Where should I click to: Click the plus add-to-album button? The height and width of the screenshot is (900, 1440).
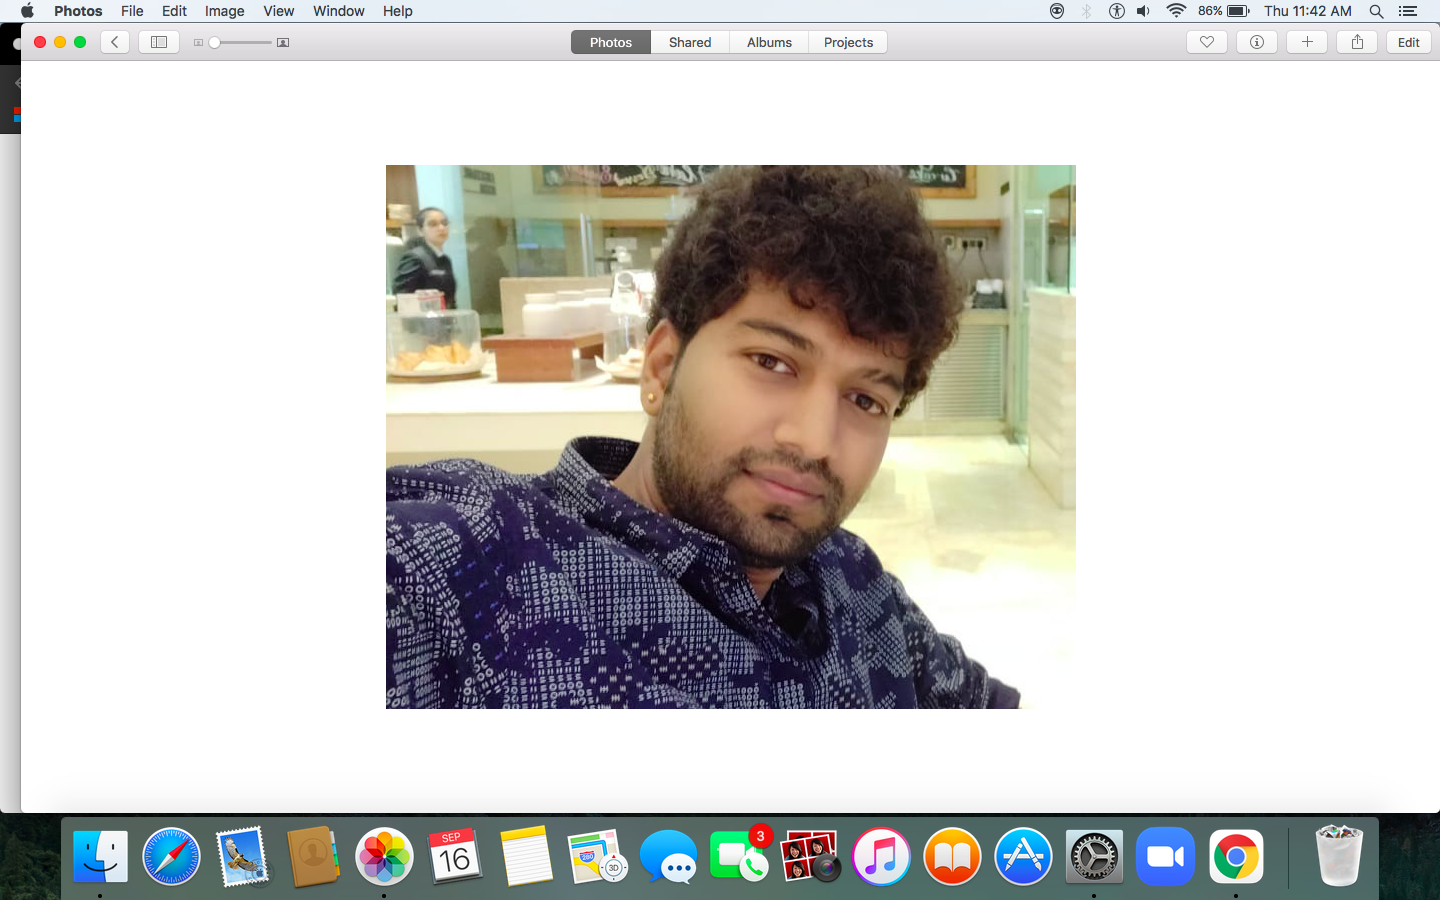click(1307, 42)
